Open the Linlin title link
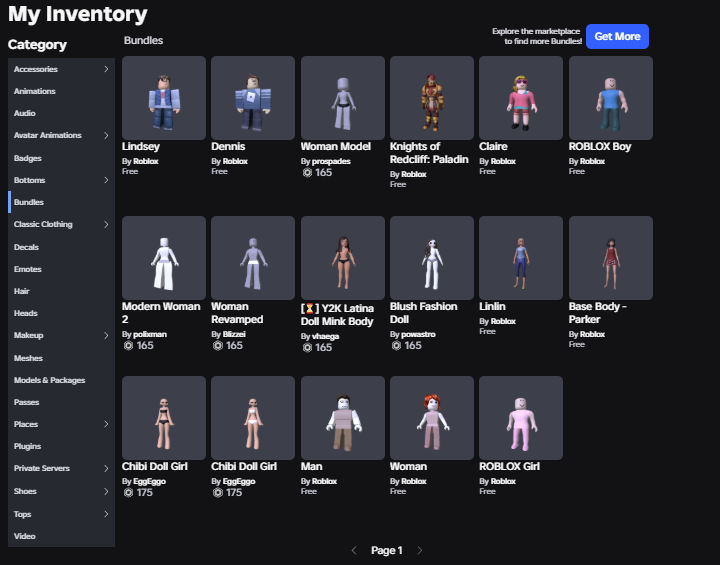 tap(492, 306)
